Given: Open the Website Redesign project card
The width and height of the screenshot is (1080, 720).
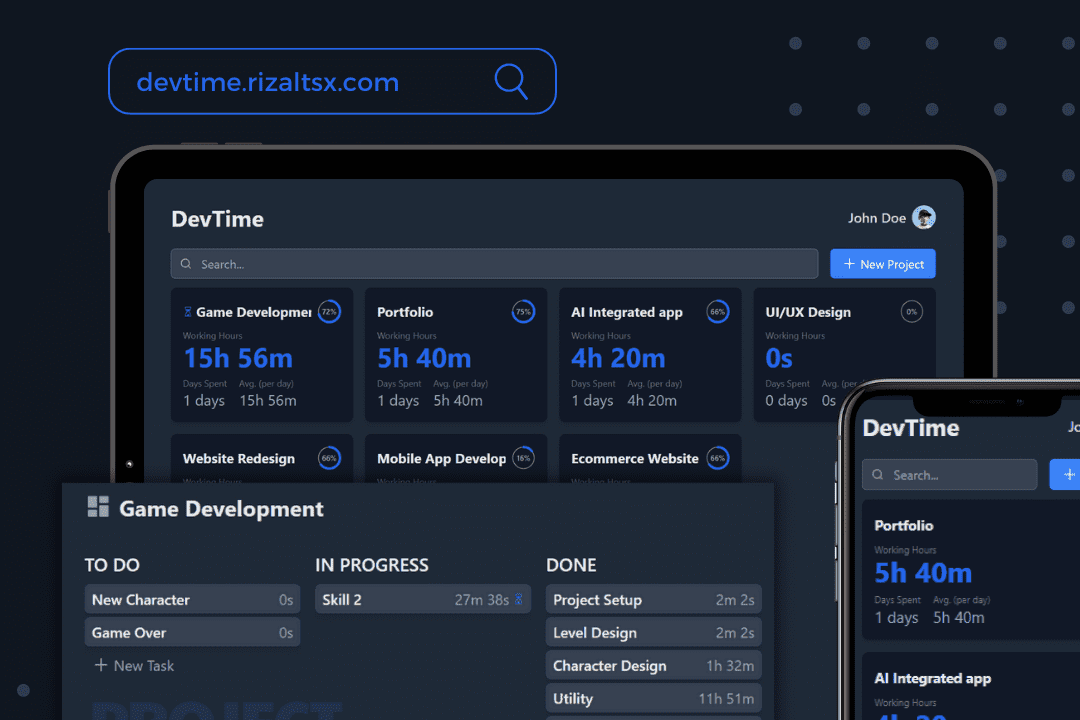Looking at the screenshot, I should (262, 458).
